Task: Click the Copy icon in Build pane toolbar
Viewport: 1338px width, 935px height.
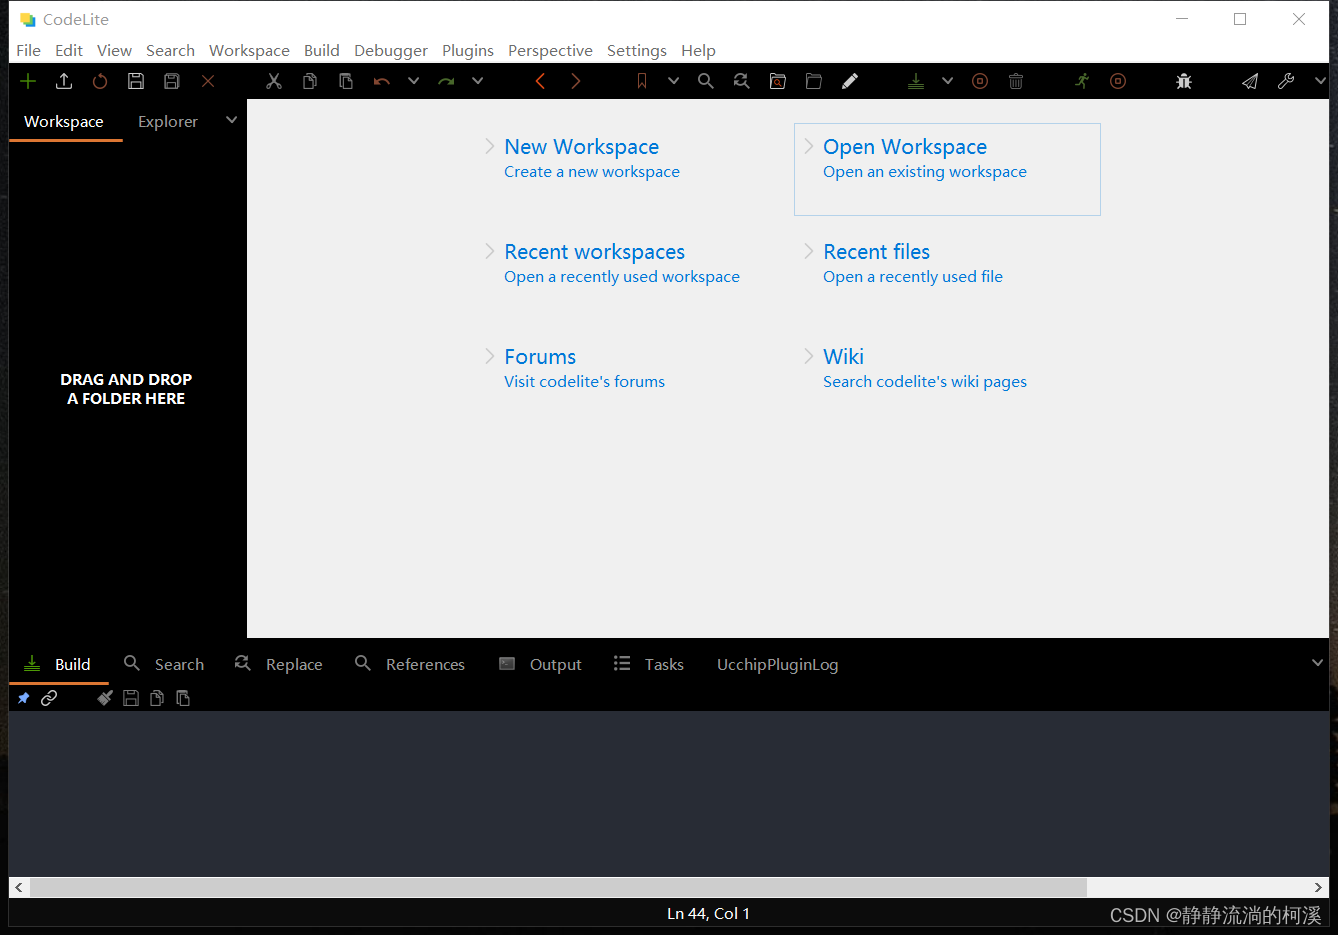Action: (157, 698)
